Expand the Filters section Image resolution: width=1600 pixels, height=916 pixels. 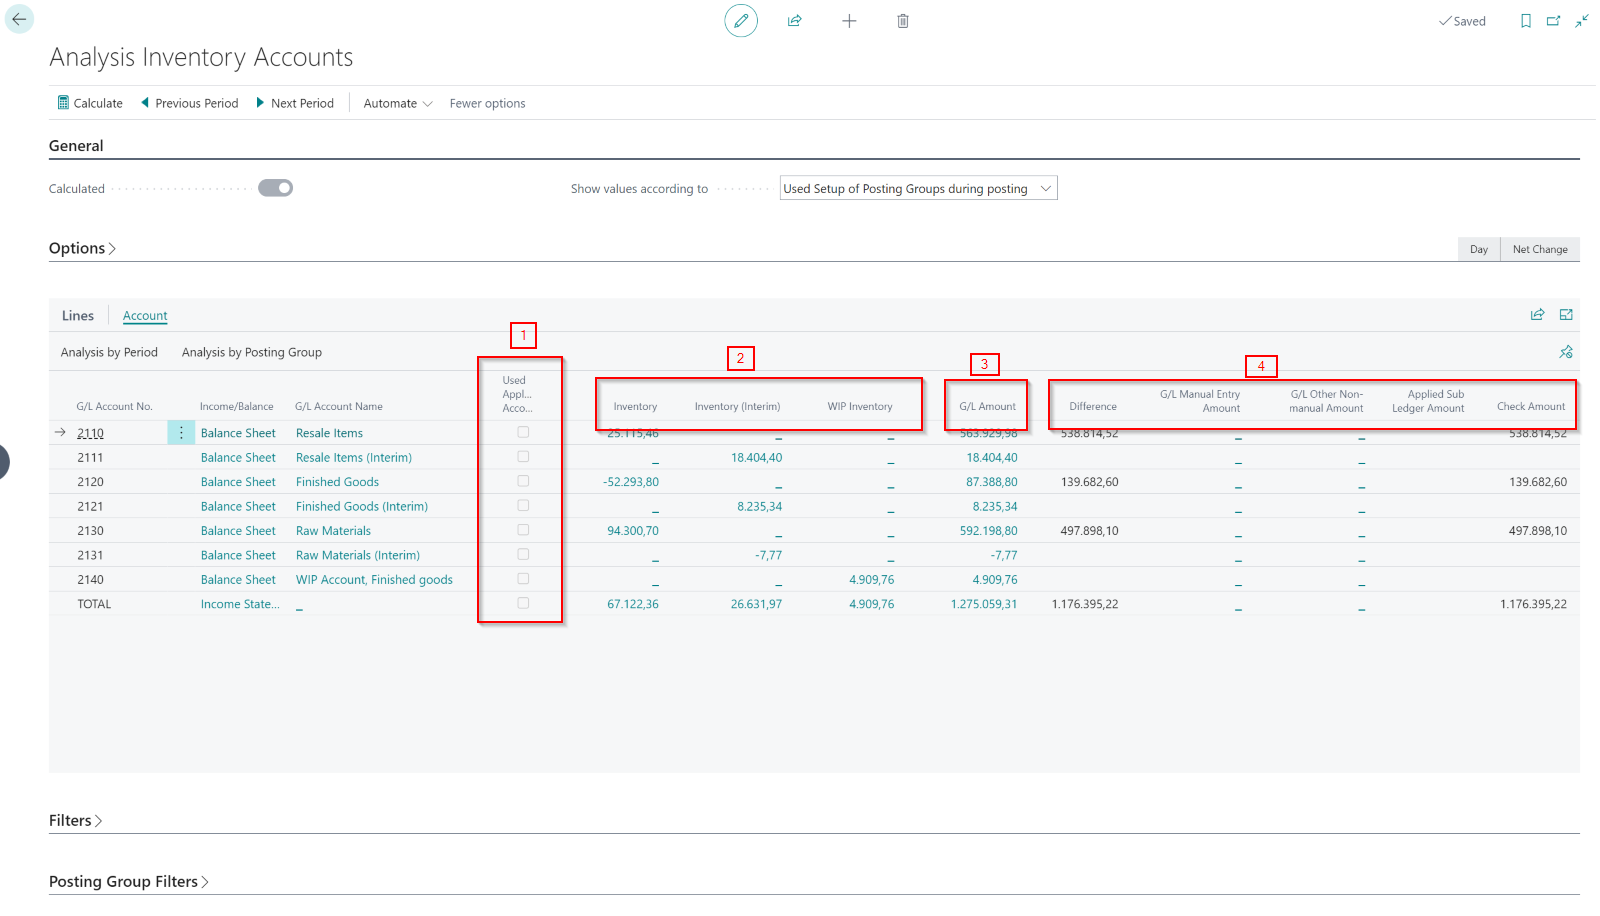click(x=76, y=821)
